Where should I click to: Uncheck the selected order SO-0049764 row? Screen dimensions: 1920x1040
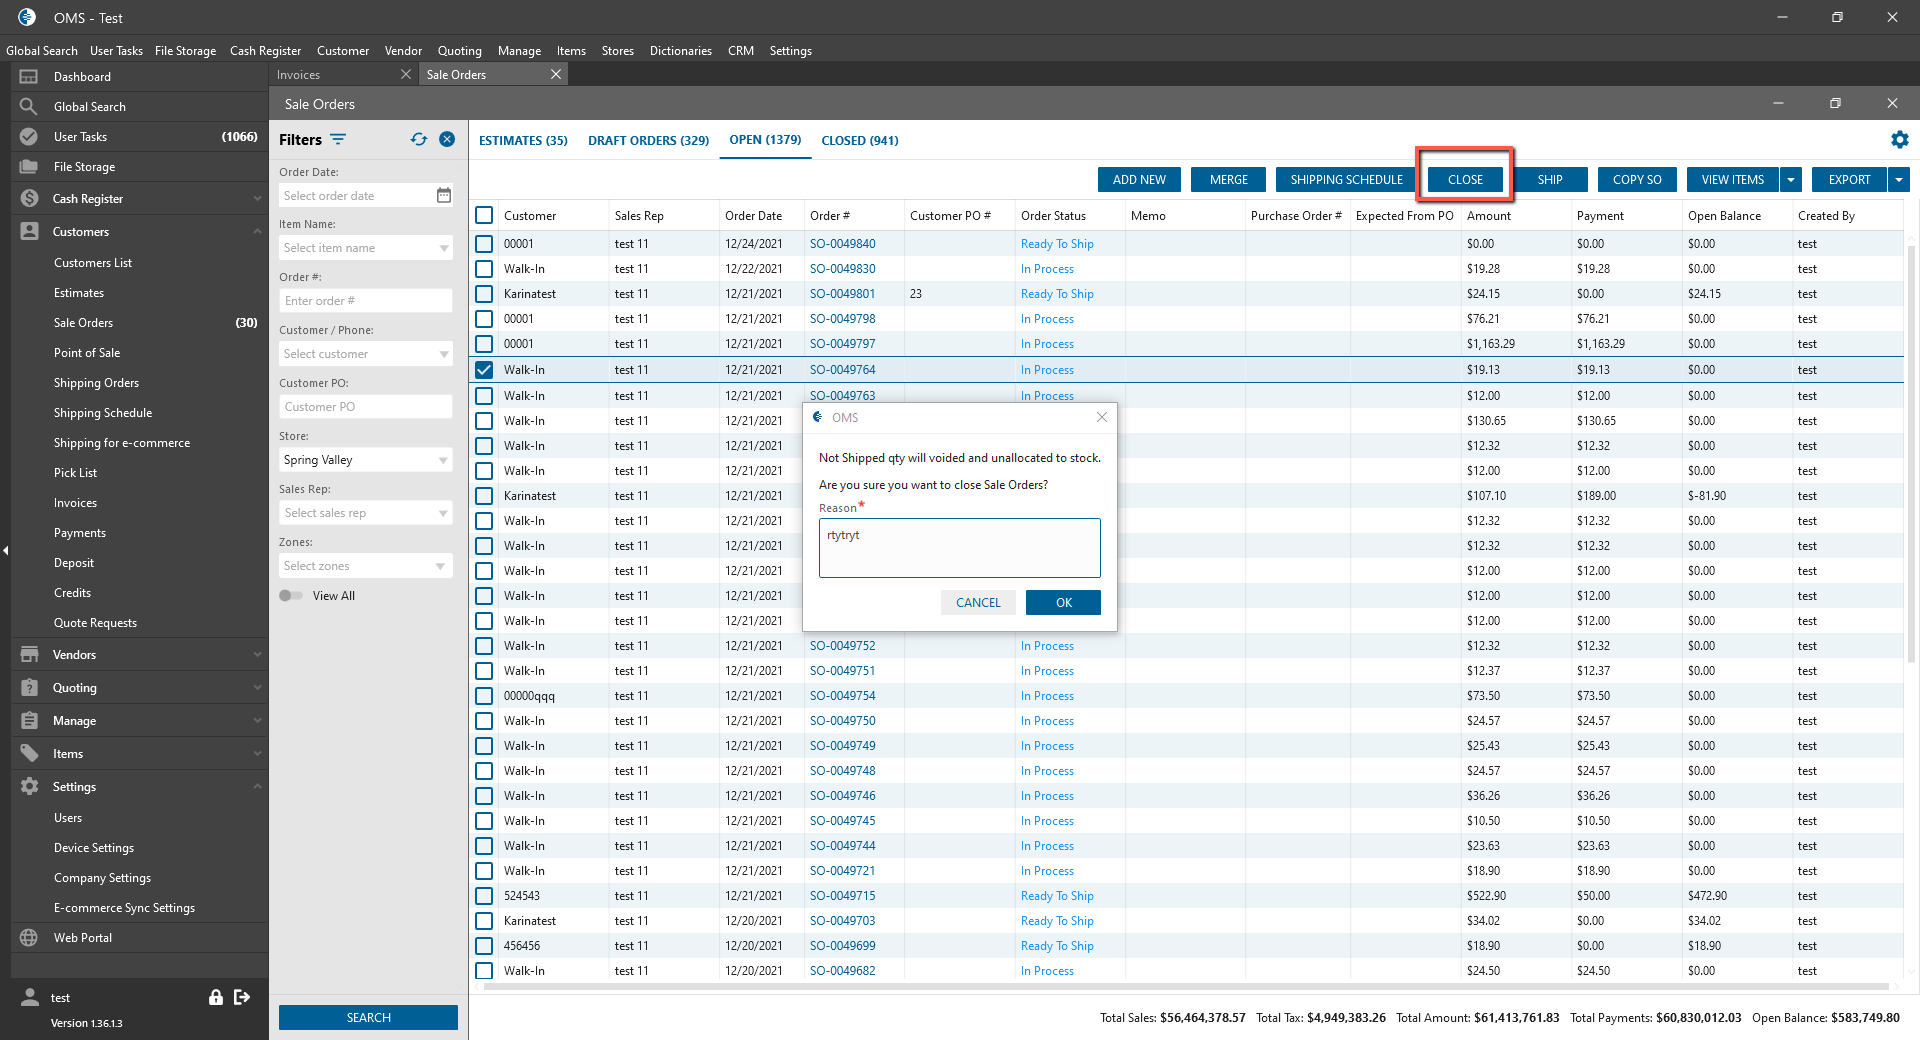pos(484,370)
